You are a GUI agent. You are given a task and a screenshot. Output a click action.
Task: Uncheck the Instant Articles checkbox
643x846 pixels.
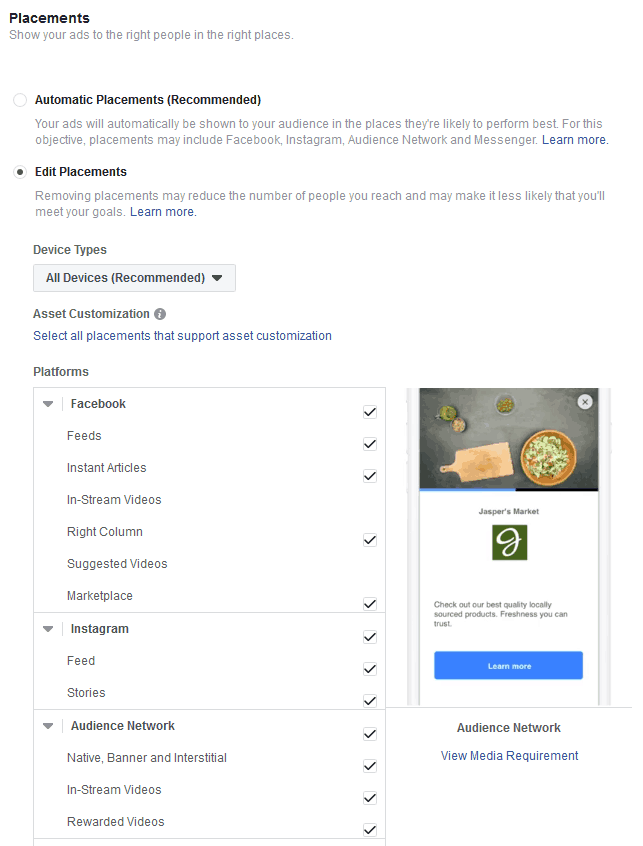(370, 476)
